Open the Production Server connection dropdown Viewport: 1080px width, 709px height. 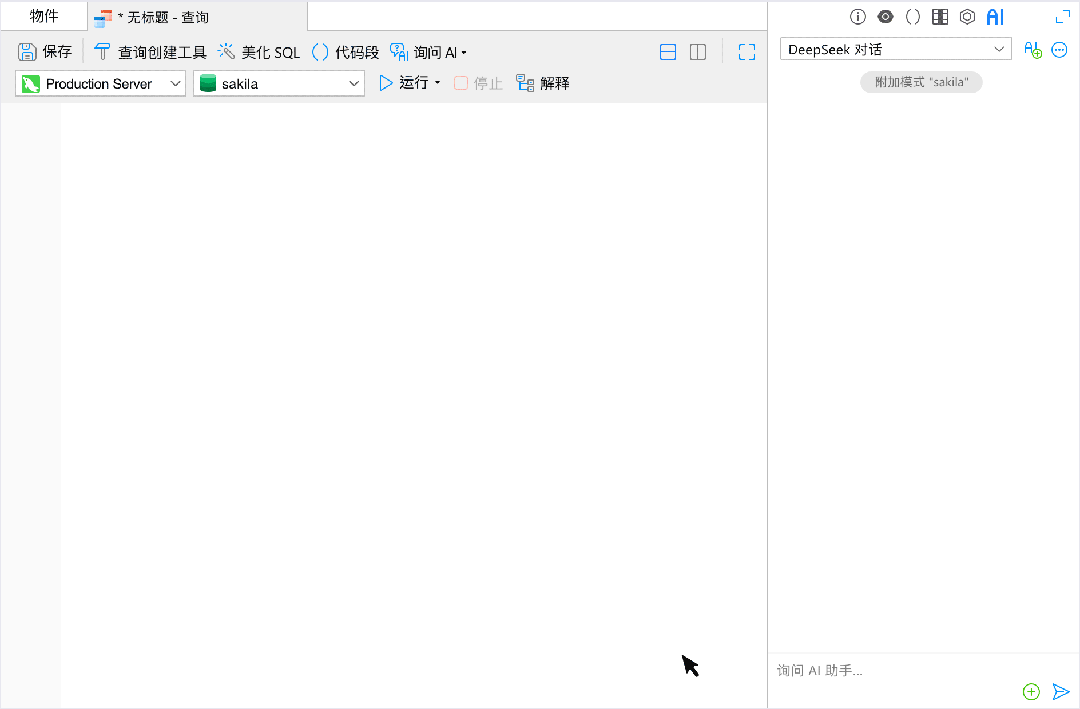[x=101, y=83]
